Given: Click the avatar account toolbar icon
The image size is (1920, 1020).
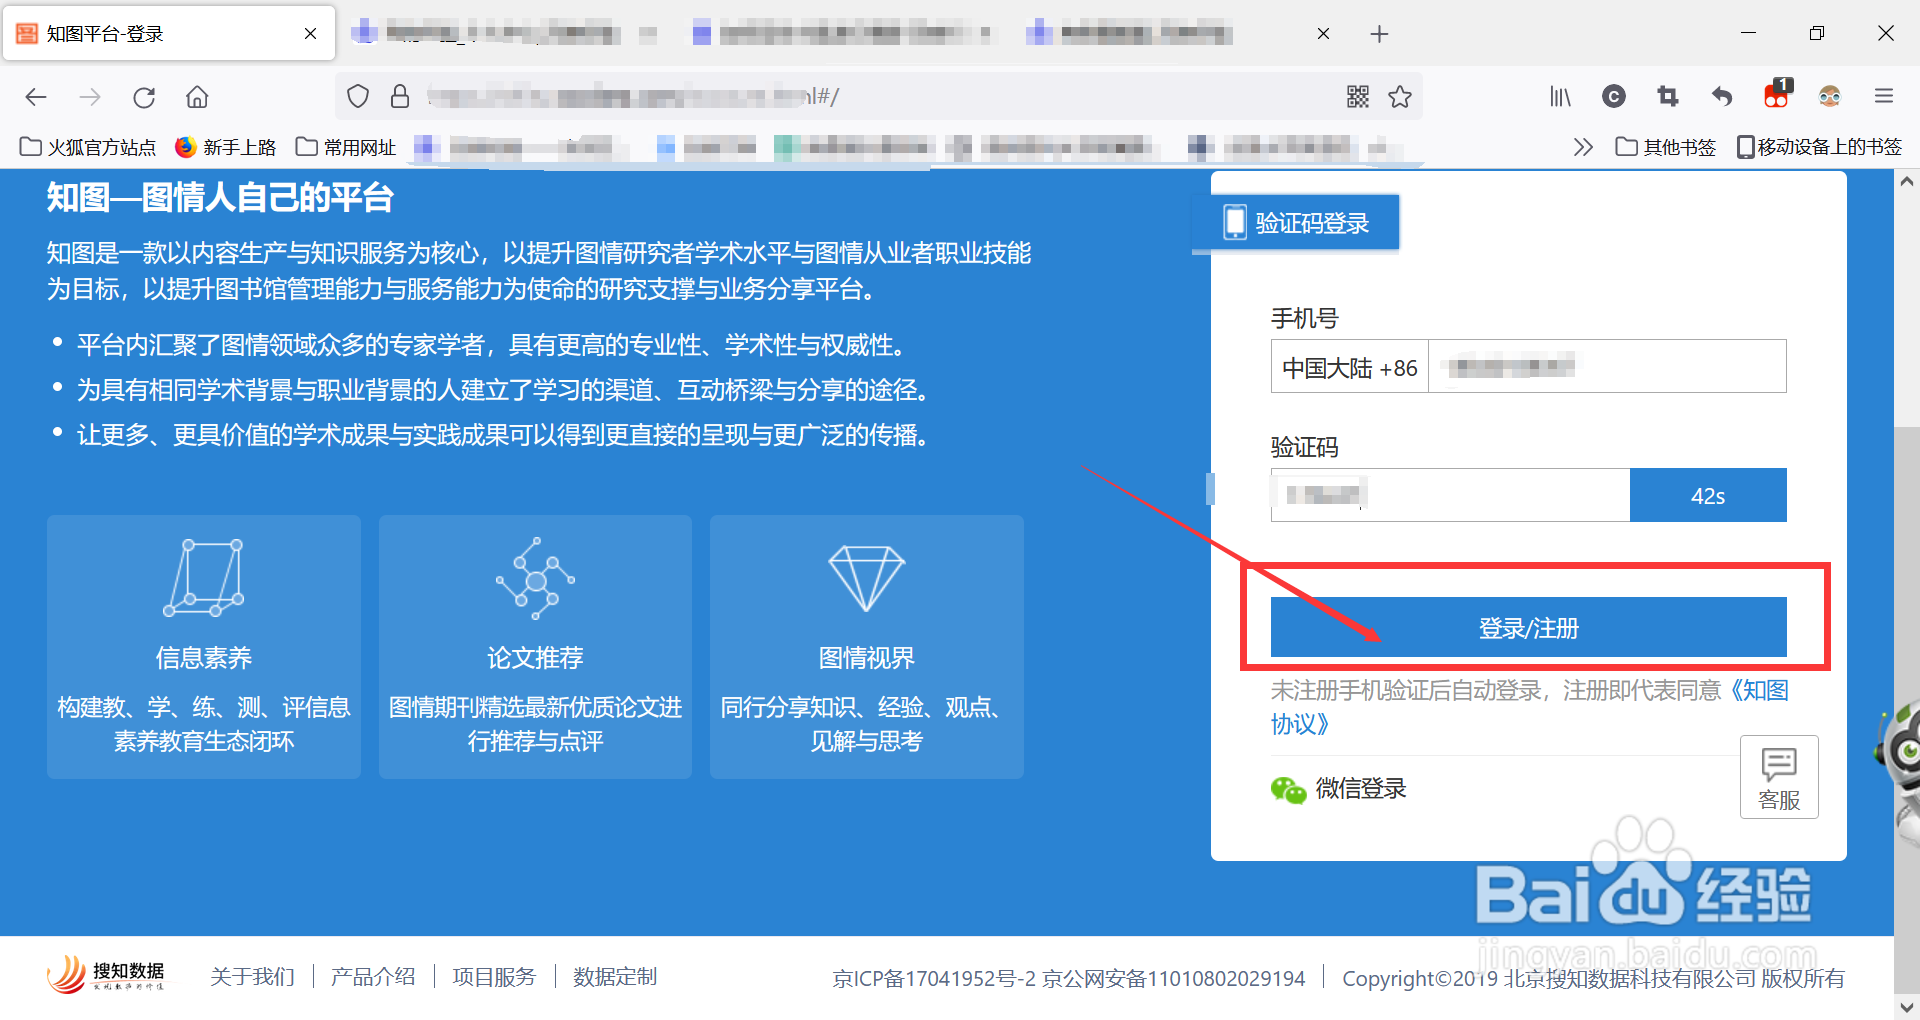Looking at the screenshot, I should pos(1830,96).
